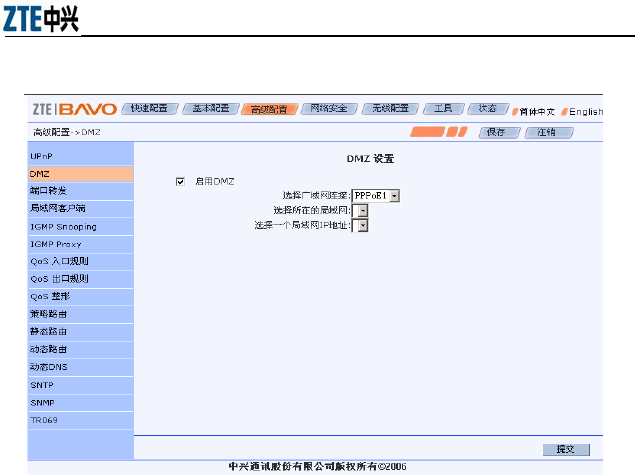Submit the form with 提交
635x475 pixels.
click(x=566, y=449)
